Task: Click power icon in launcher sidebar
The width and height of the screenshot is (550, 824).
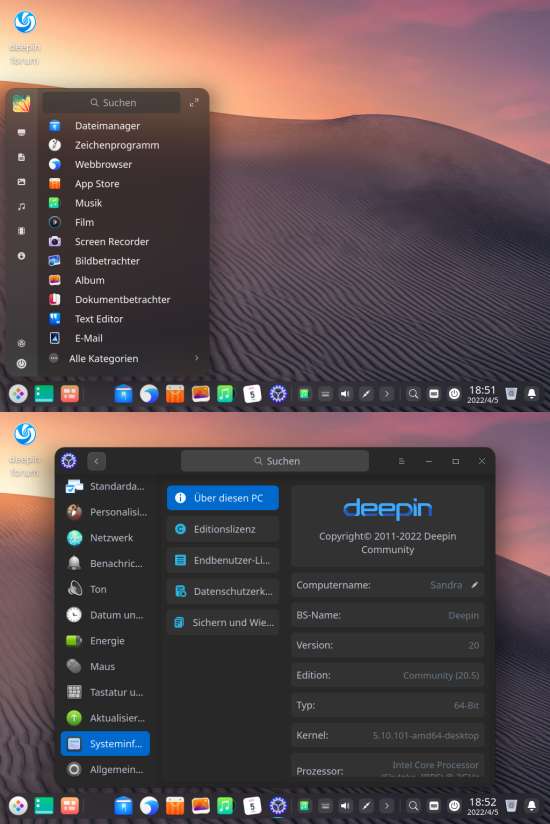Action: coord(22,364)
